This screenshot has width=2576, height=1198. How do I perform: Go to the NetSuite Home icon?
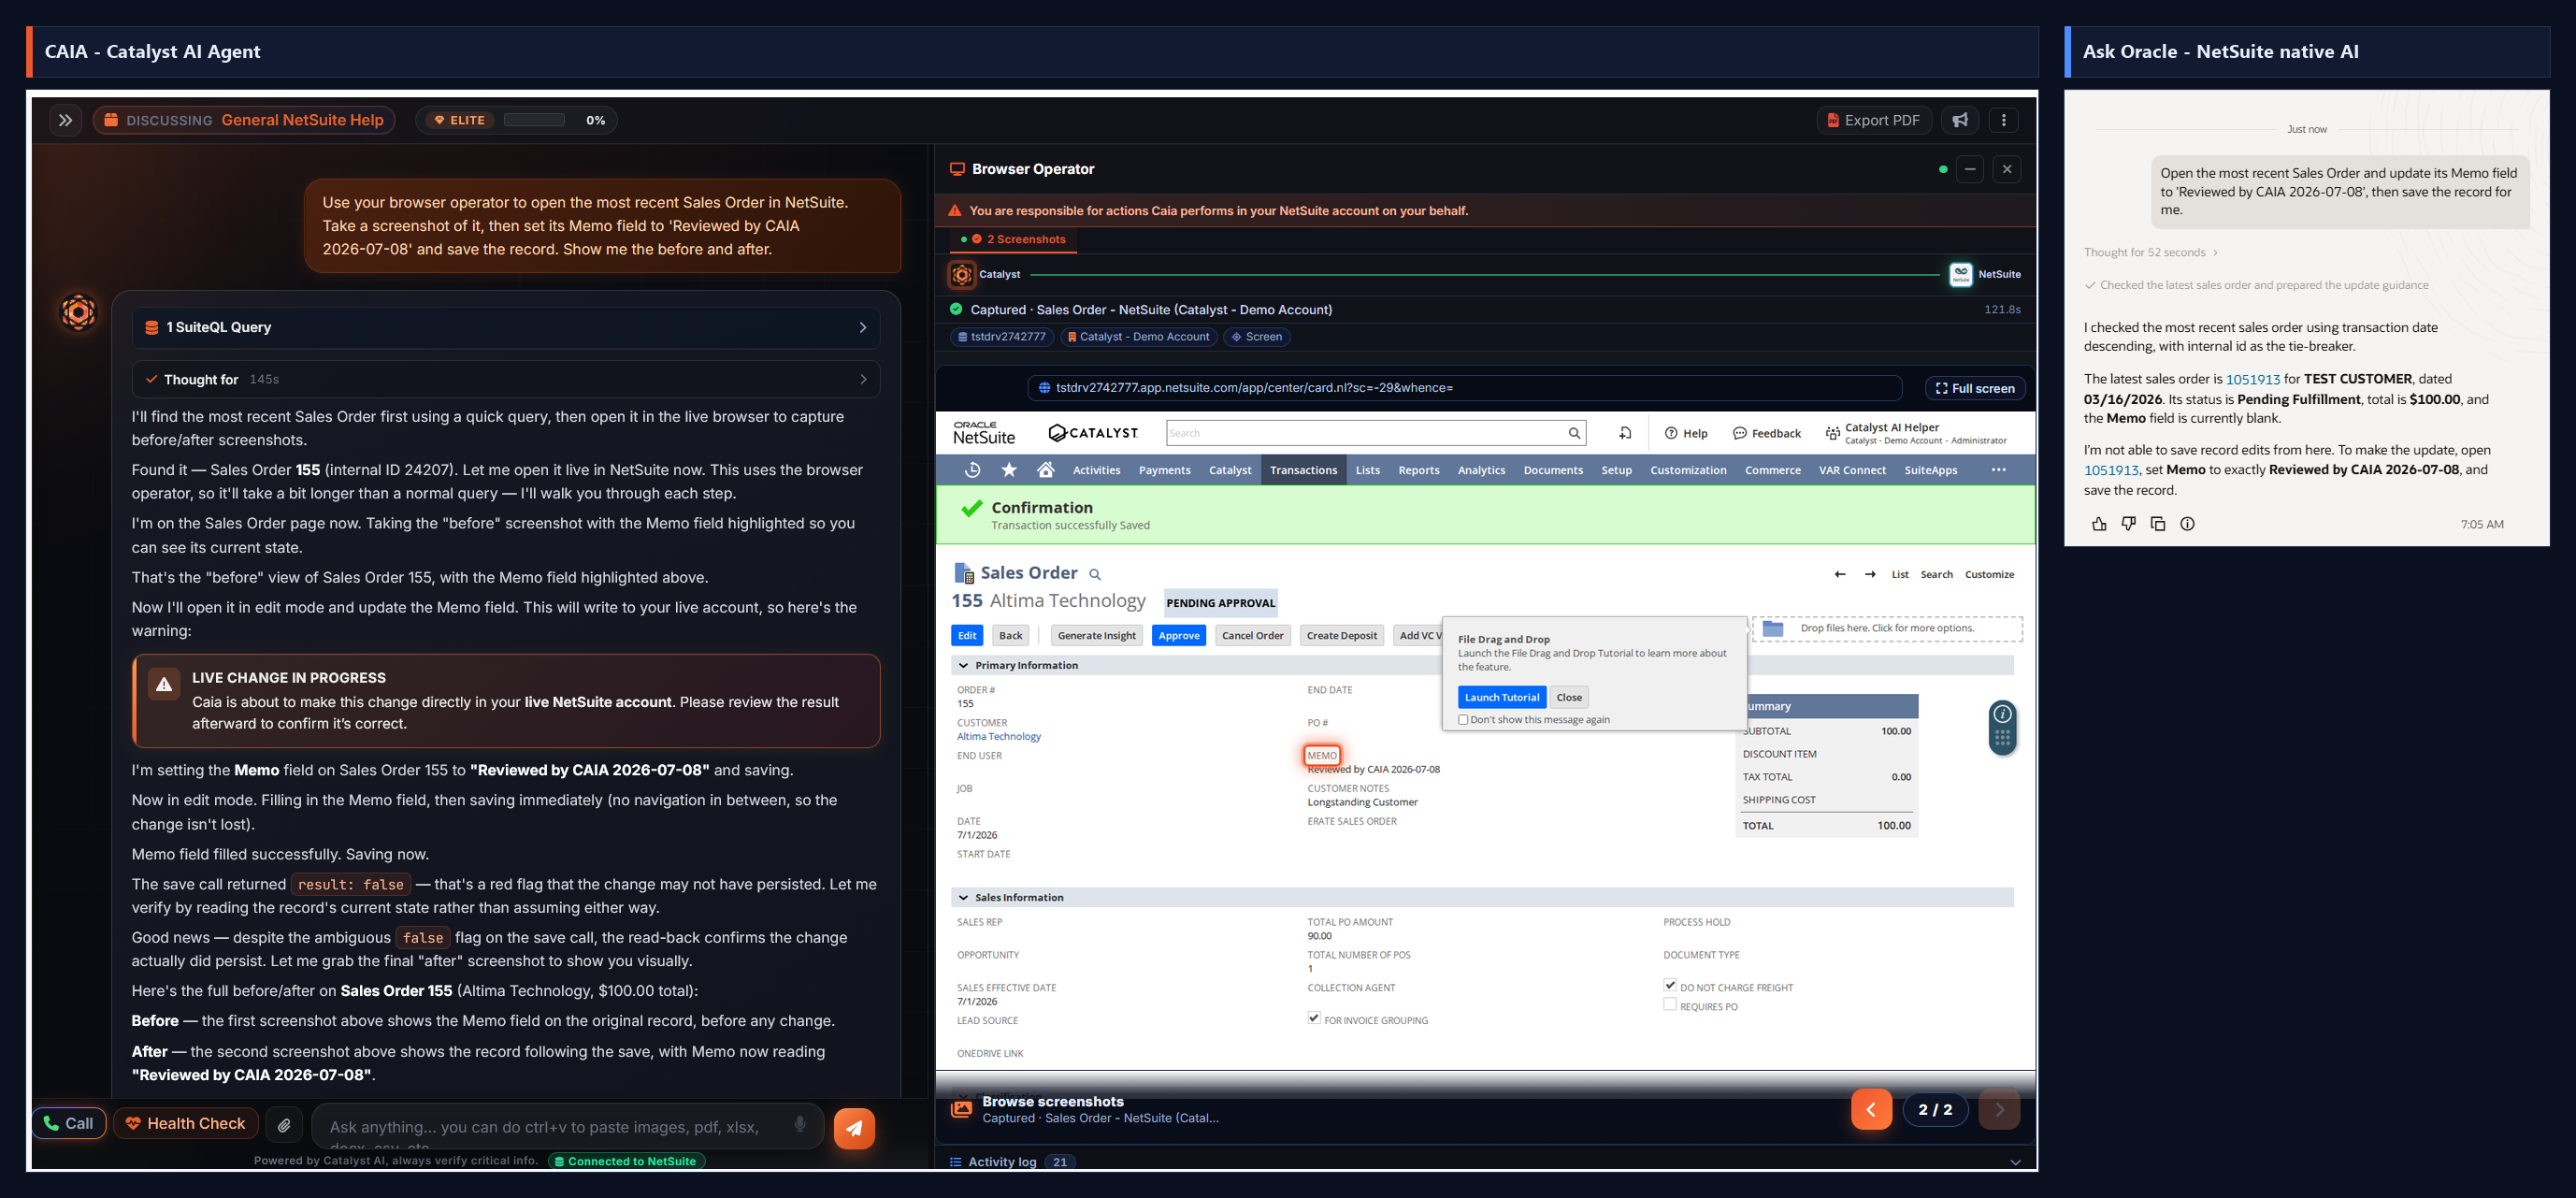pos(1046,470)
